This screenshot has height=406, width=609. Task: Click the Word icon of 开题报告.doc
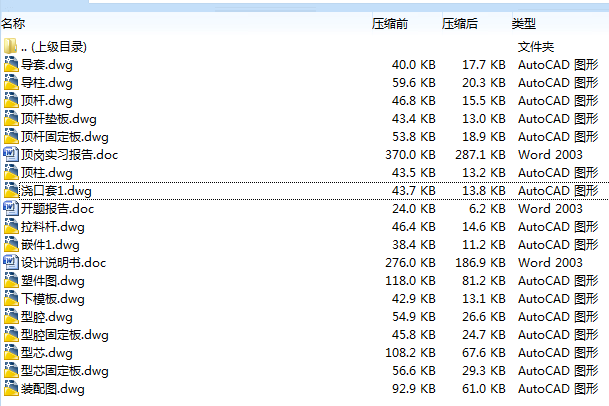[x=11, y=209]
